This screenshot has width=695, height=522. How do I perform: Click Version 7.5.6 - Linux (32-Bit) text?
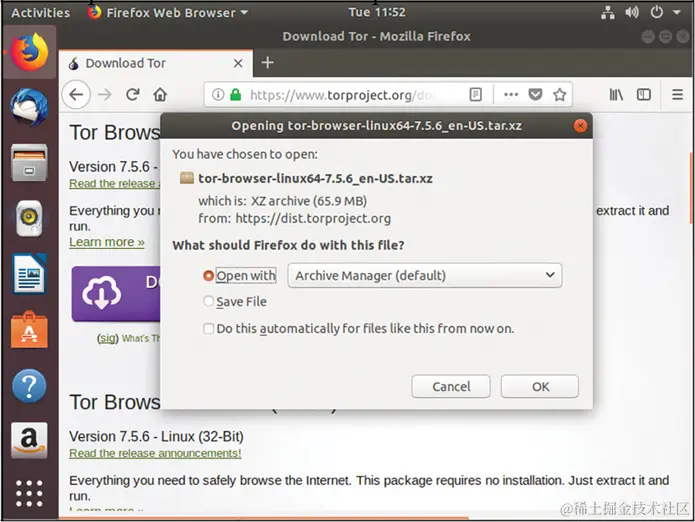(x=156, y=436)
